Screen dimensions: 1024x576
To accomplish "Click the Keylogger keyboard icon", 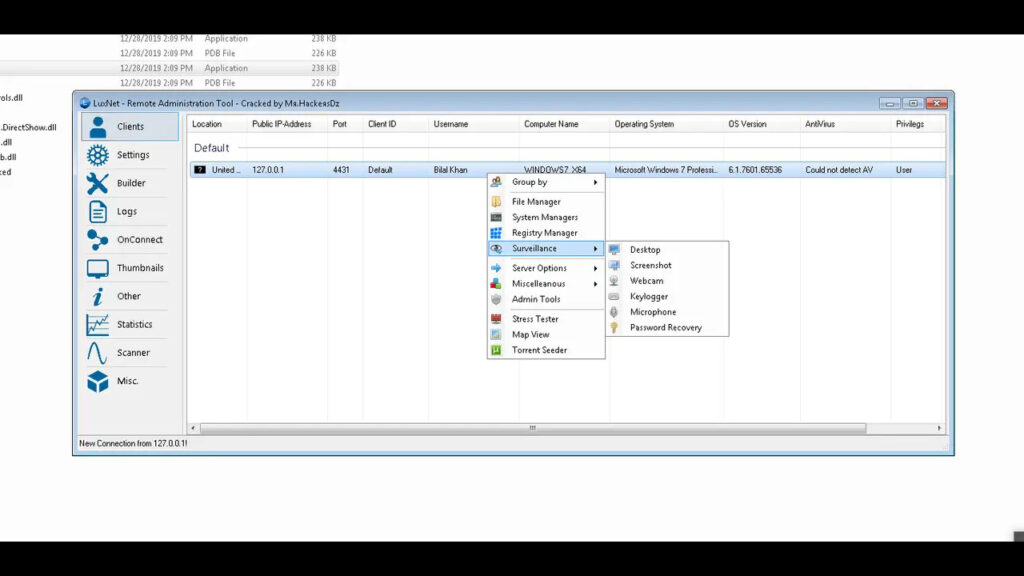I will (x=614, y=296).
